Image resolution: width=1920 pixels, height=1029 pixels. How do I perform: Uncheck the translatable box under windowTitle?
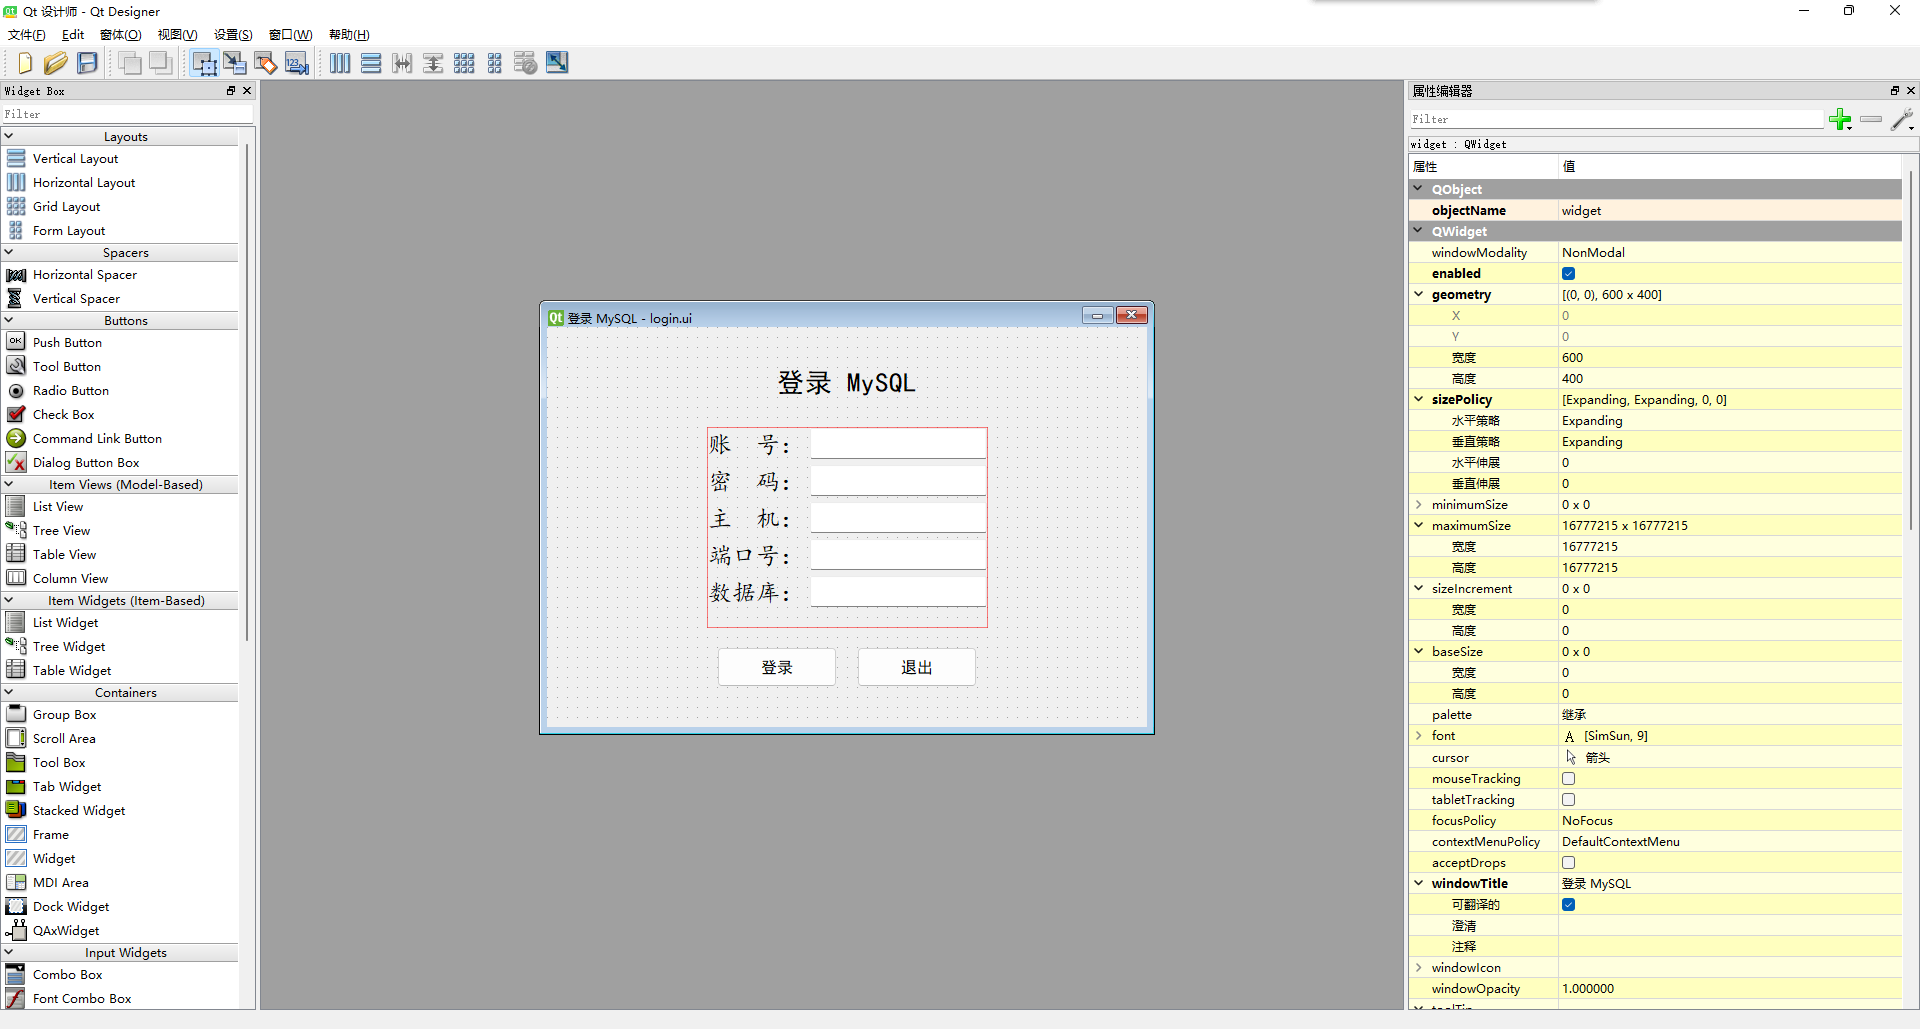tap(1568, 904)
